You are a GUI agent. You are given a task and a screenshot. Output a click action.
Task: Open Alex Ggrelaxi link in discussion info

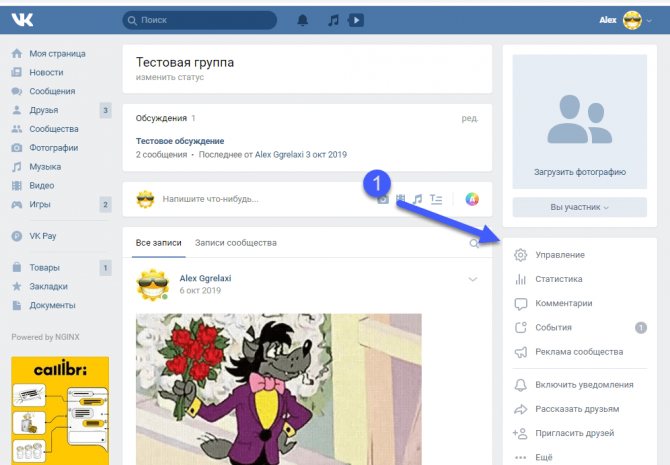click(x=279, y=155)
